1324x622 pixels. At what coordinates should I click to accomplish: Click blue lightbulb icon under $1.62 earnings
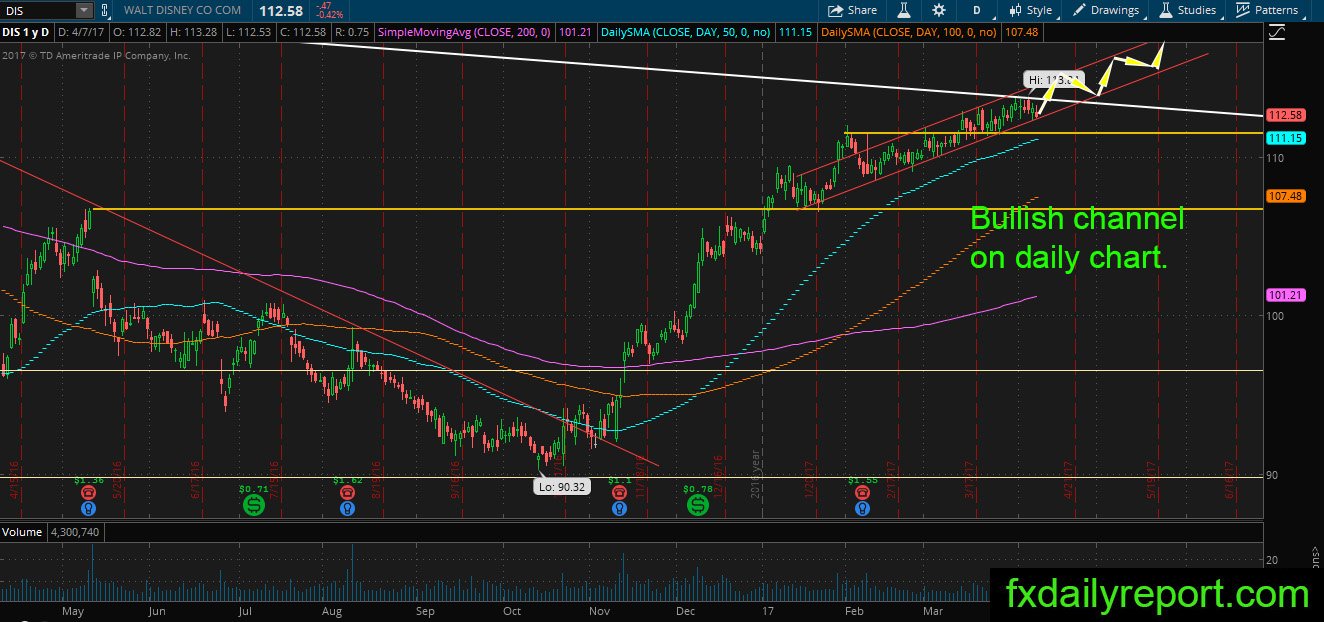point(347,508)
